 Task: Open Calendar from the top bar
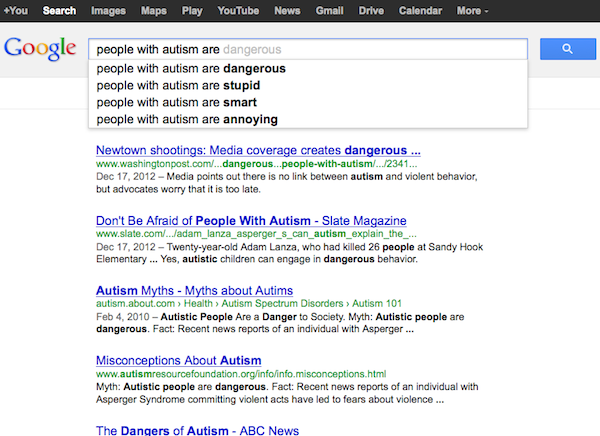click(x=421, y=11)
